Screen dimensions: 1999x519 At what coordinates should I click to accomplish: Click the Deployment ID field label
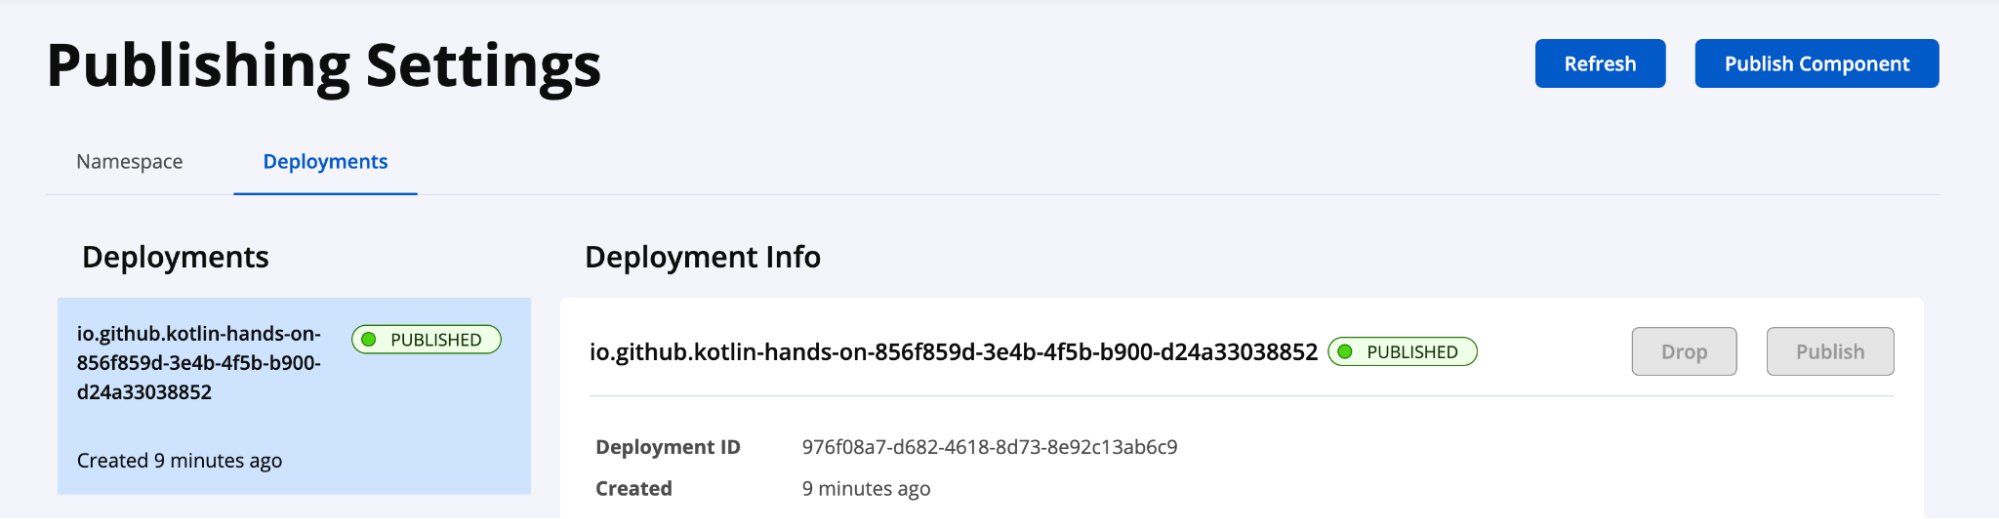click(667, 447)
